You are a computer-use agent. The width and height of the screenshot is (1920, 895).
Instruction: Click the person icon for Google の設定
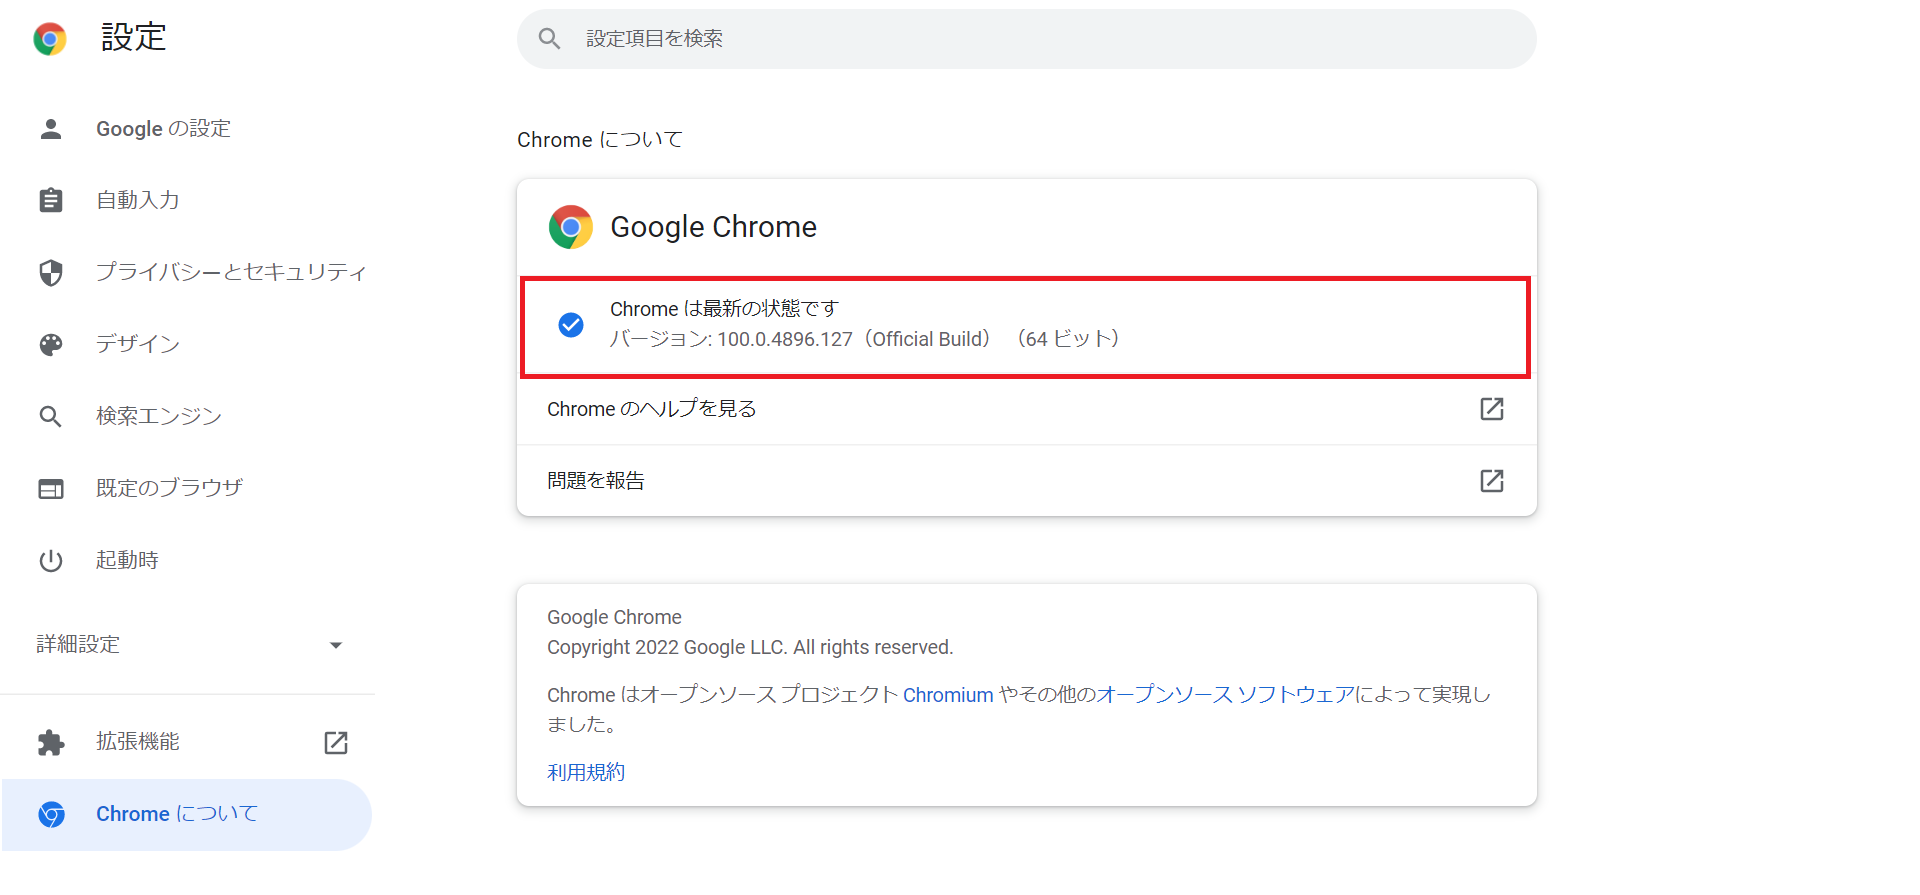(x=51, y=129)
